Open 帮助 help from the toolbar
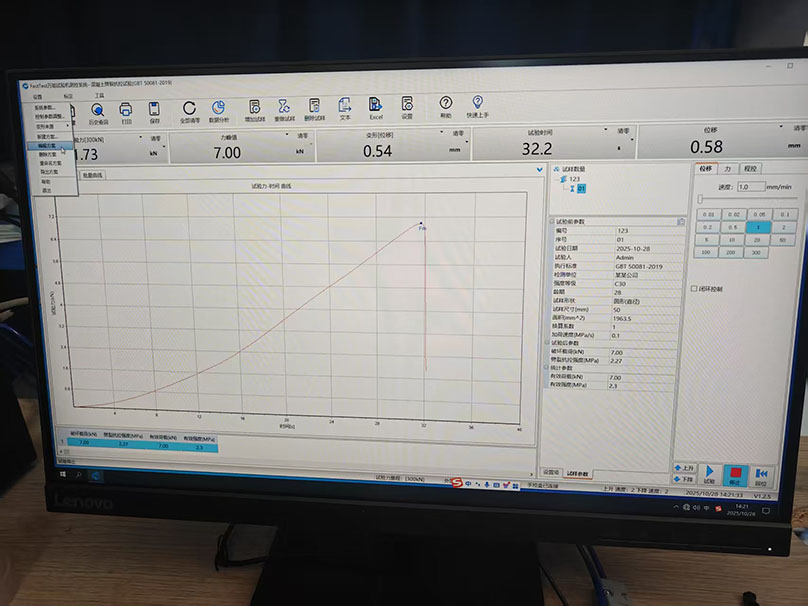The width and height of the screenshot is (808, 606). pyautogui.click(x=445, y=105)
